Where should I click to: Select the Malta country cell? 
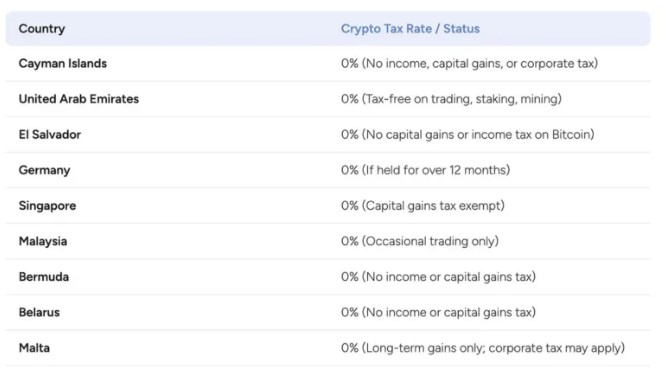coord(34,348)
